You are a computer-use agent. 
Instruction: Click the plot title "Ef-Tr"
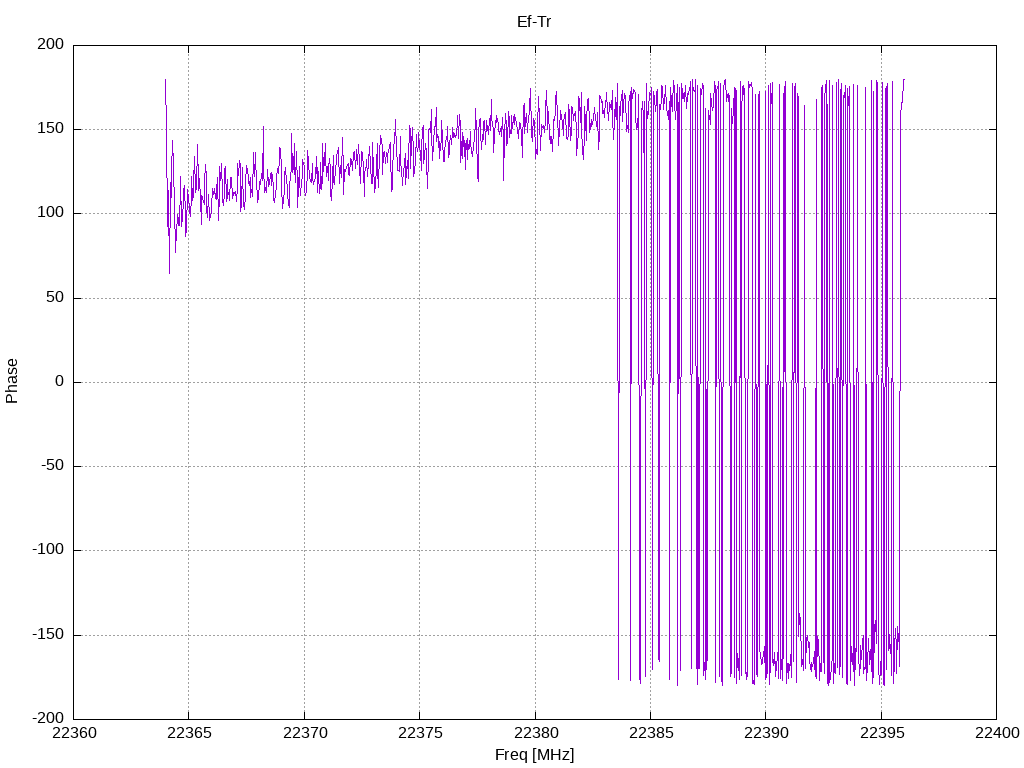pos(534,22)
